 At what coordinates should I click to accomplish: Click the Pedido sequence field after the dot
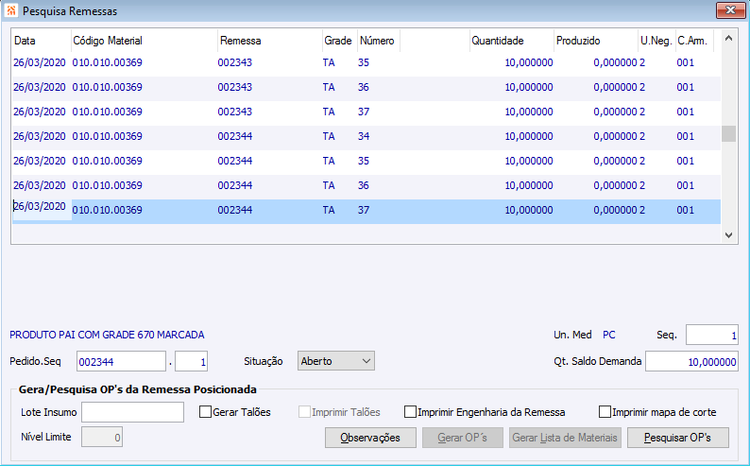(x=191, y=361)
